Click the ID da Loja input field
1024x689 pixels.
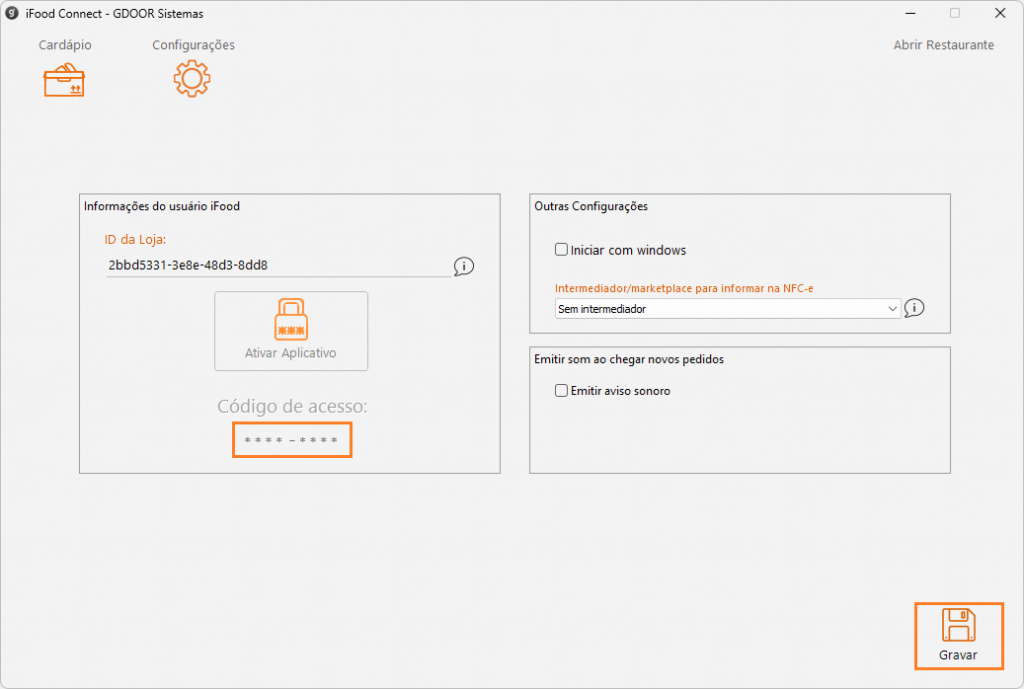[279, 265]
